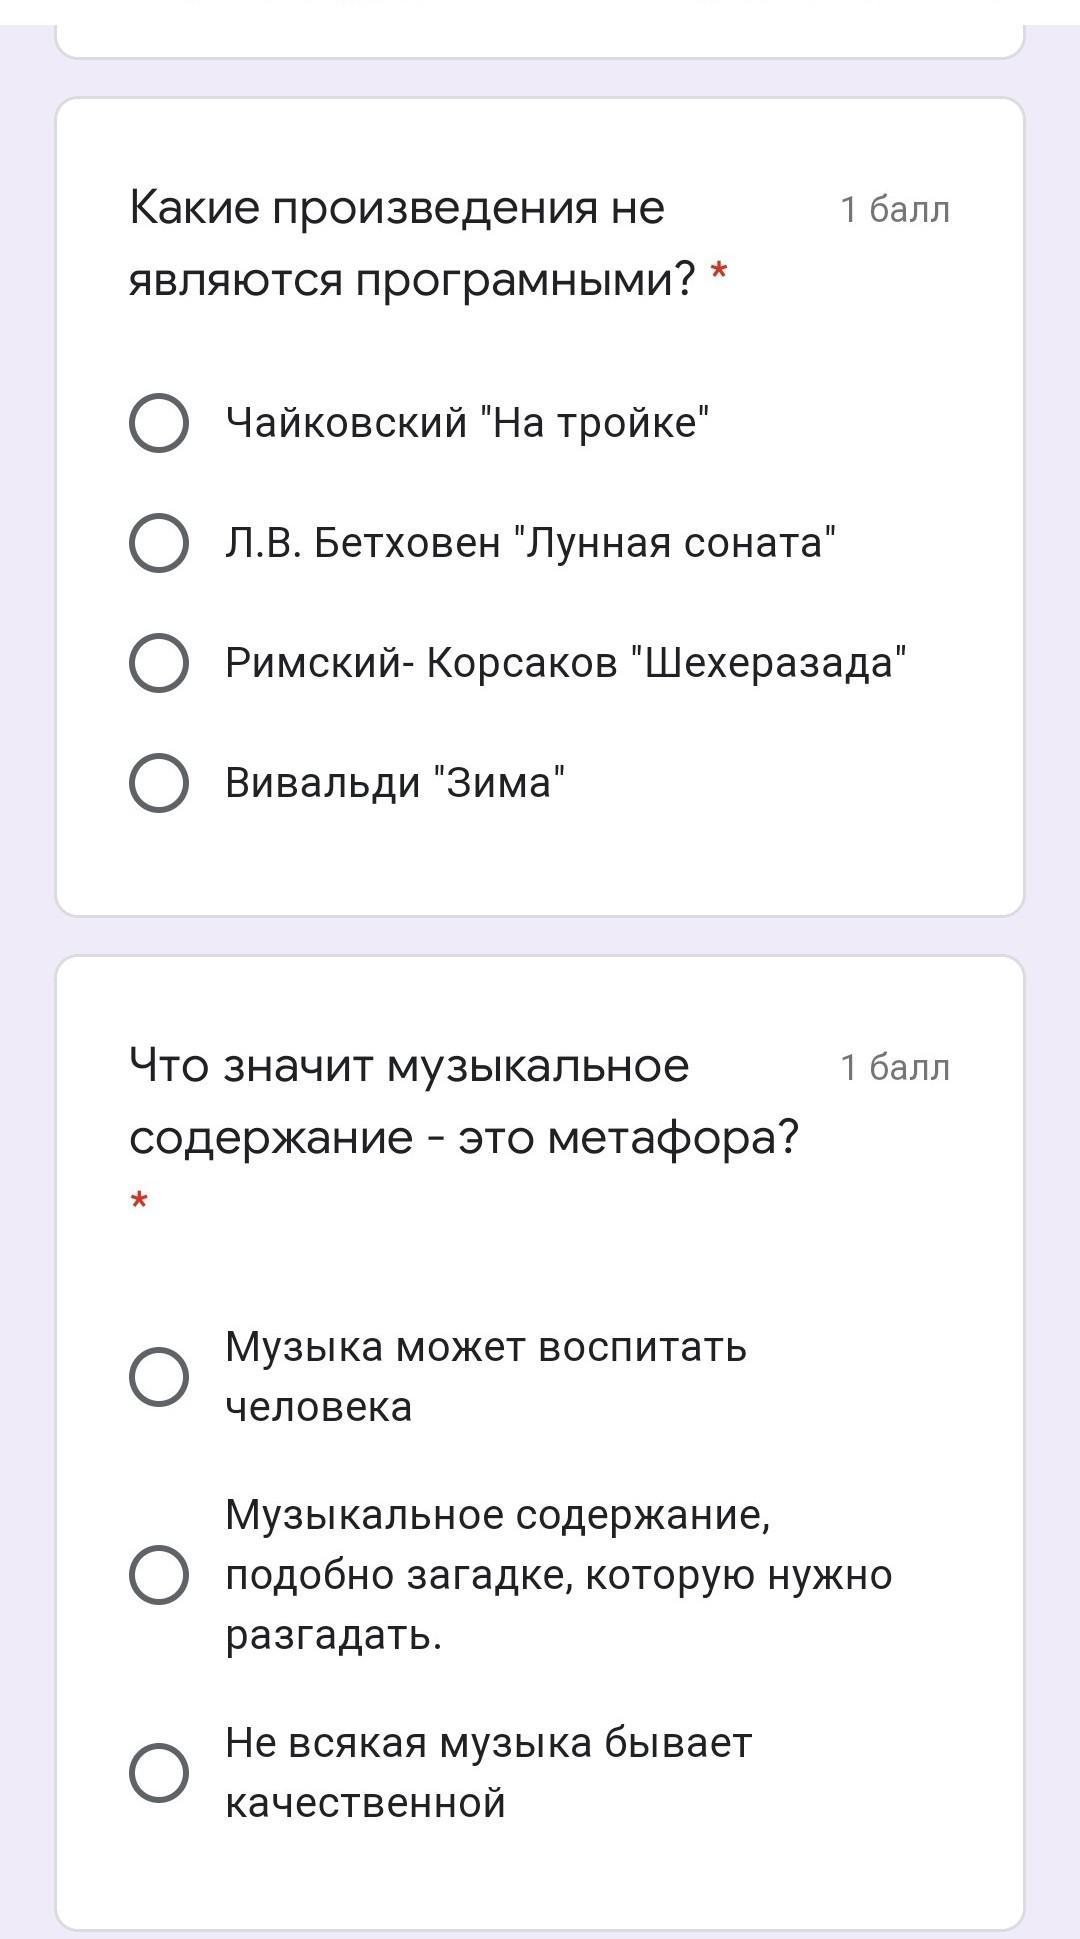Mark radio circle for "Не всякая музыка бывает качественной"
Viewport: 1080px width, 1939px height.
point(159,1773)
